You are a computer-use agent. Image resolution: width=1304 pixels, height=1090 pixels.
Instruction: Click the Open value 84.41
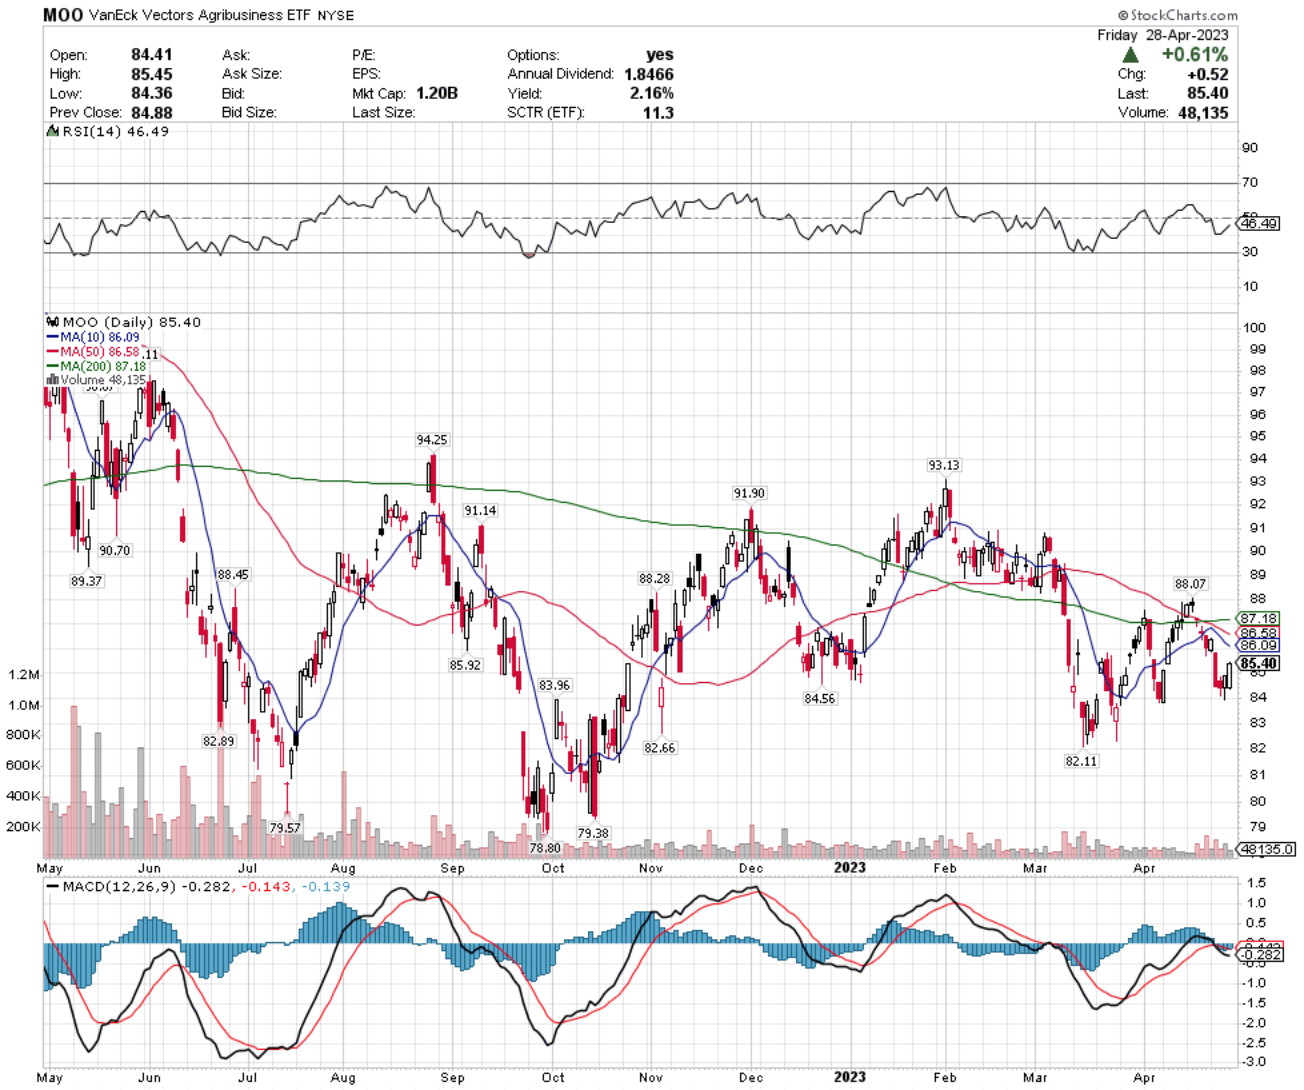(x=152, y=55)
